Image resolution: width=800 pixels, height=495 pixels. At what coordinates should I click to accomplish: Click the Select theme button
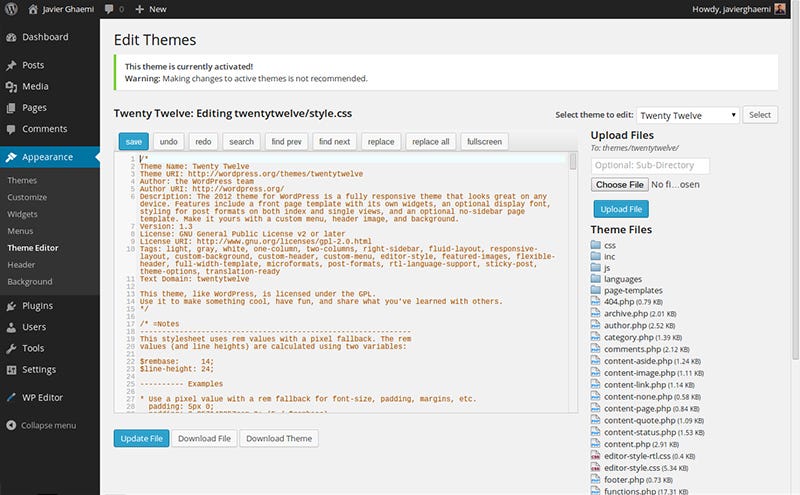point(760,115)
